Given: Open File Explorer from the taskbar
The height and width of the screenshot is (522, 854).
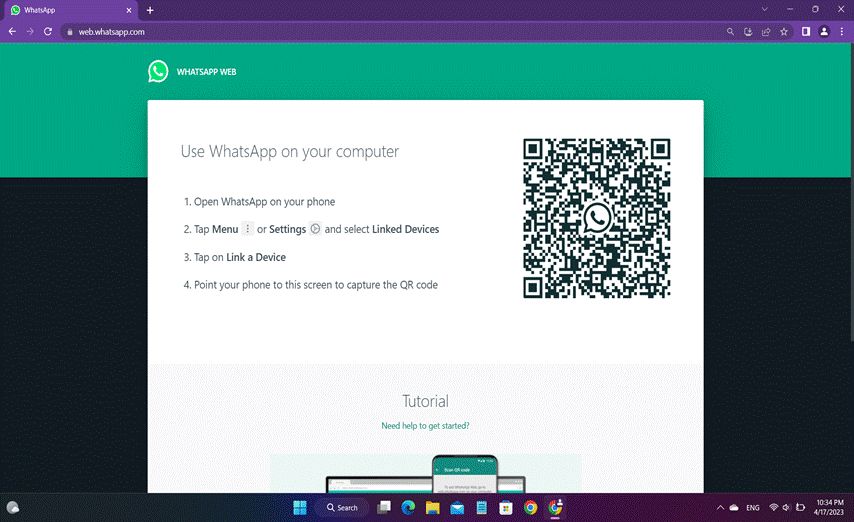Looking at the screenshot, I should (x=432, y=507).
